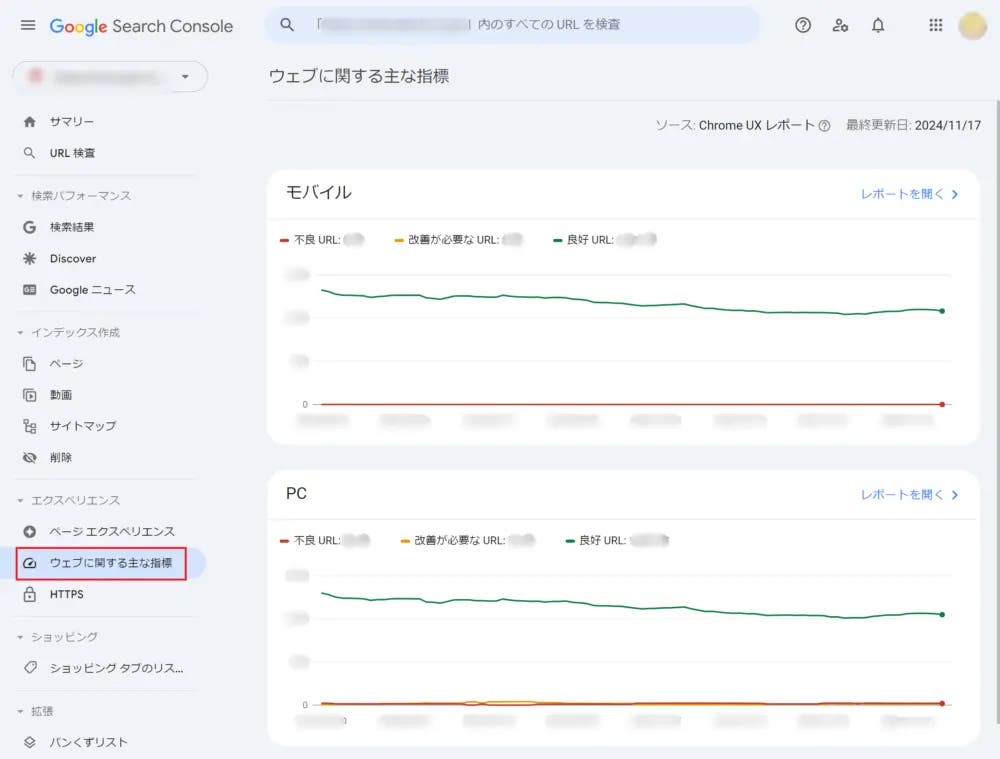Click the モバイル 改善が必要な URL legend
This screenshot has height=759, width=1000.
tap(459, 240)
